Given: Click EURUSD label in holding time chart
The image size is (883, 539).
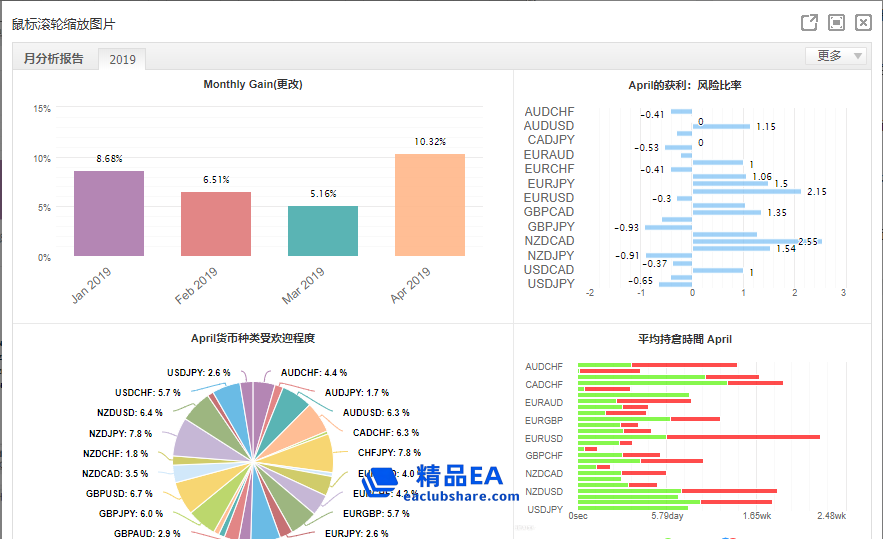Looking at the screenshot, I should 544,439.
